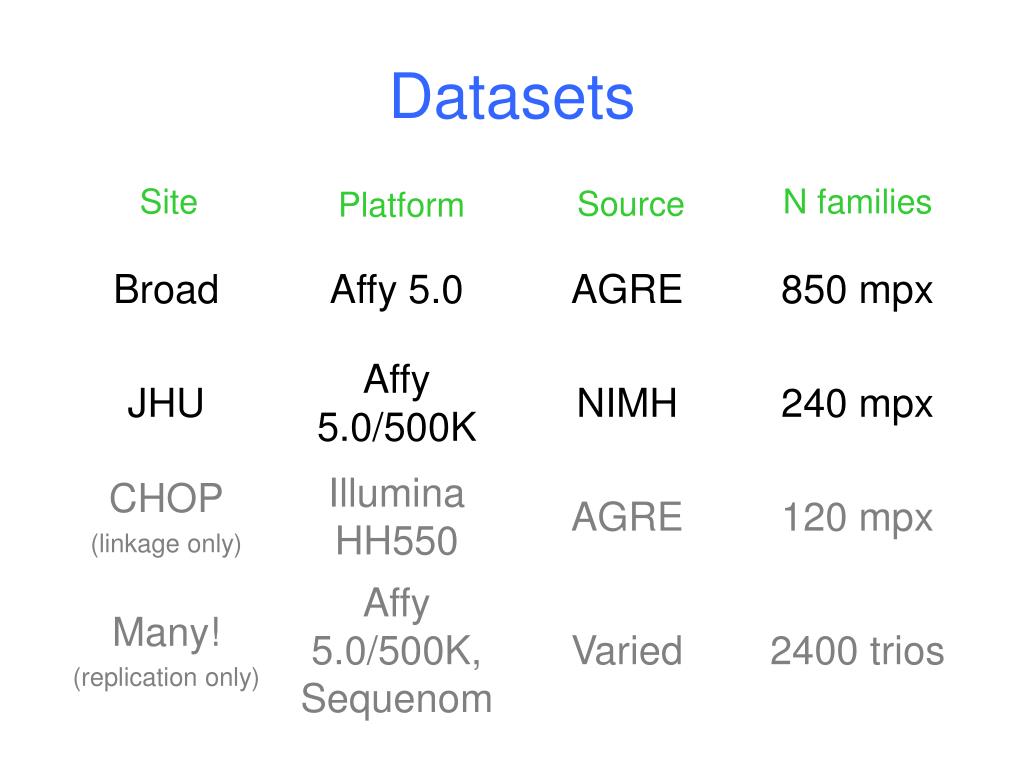Select the Source column header

click(630, 204)
